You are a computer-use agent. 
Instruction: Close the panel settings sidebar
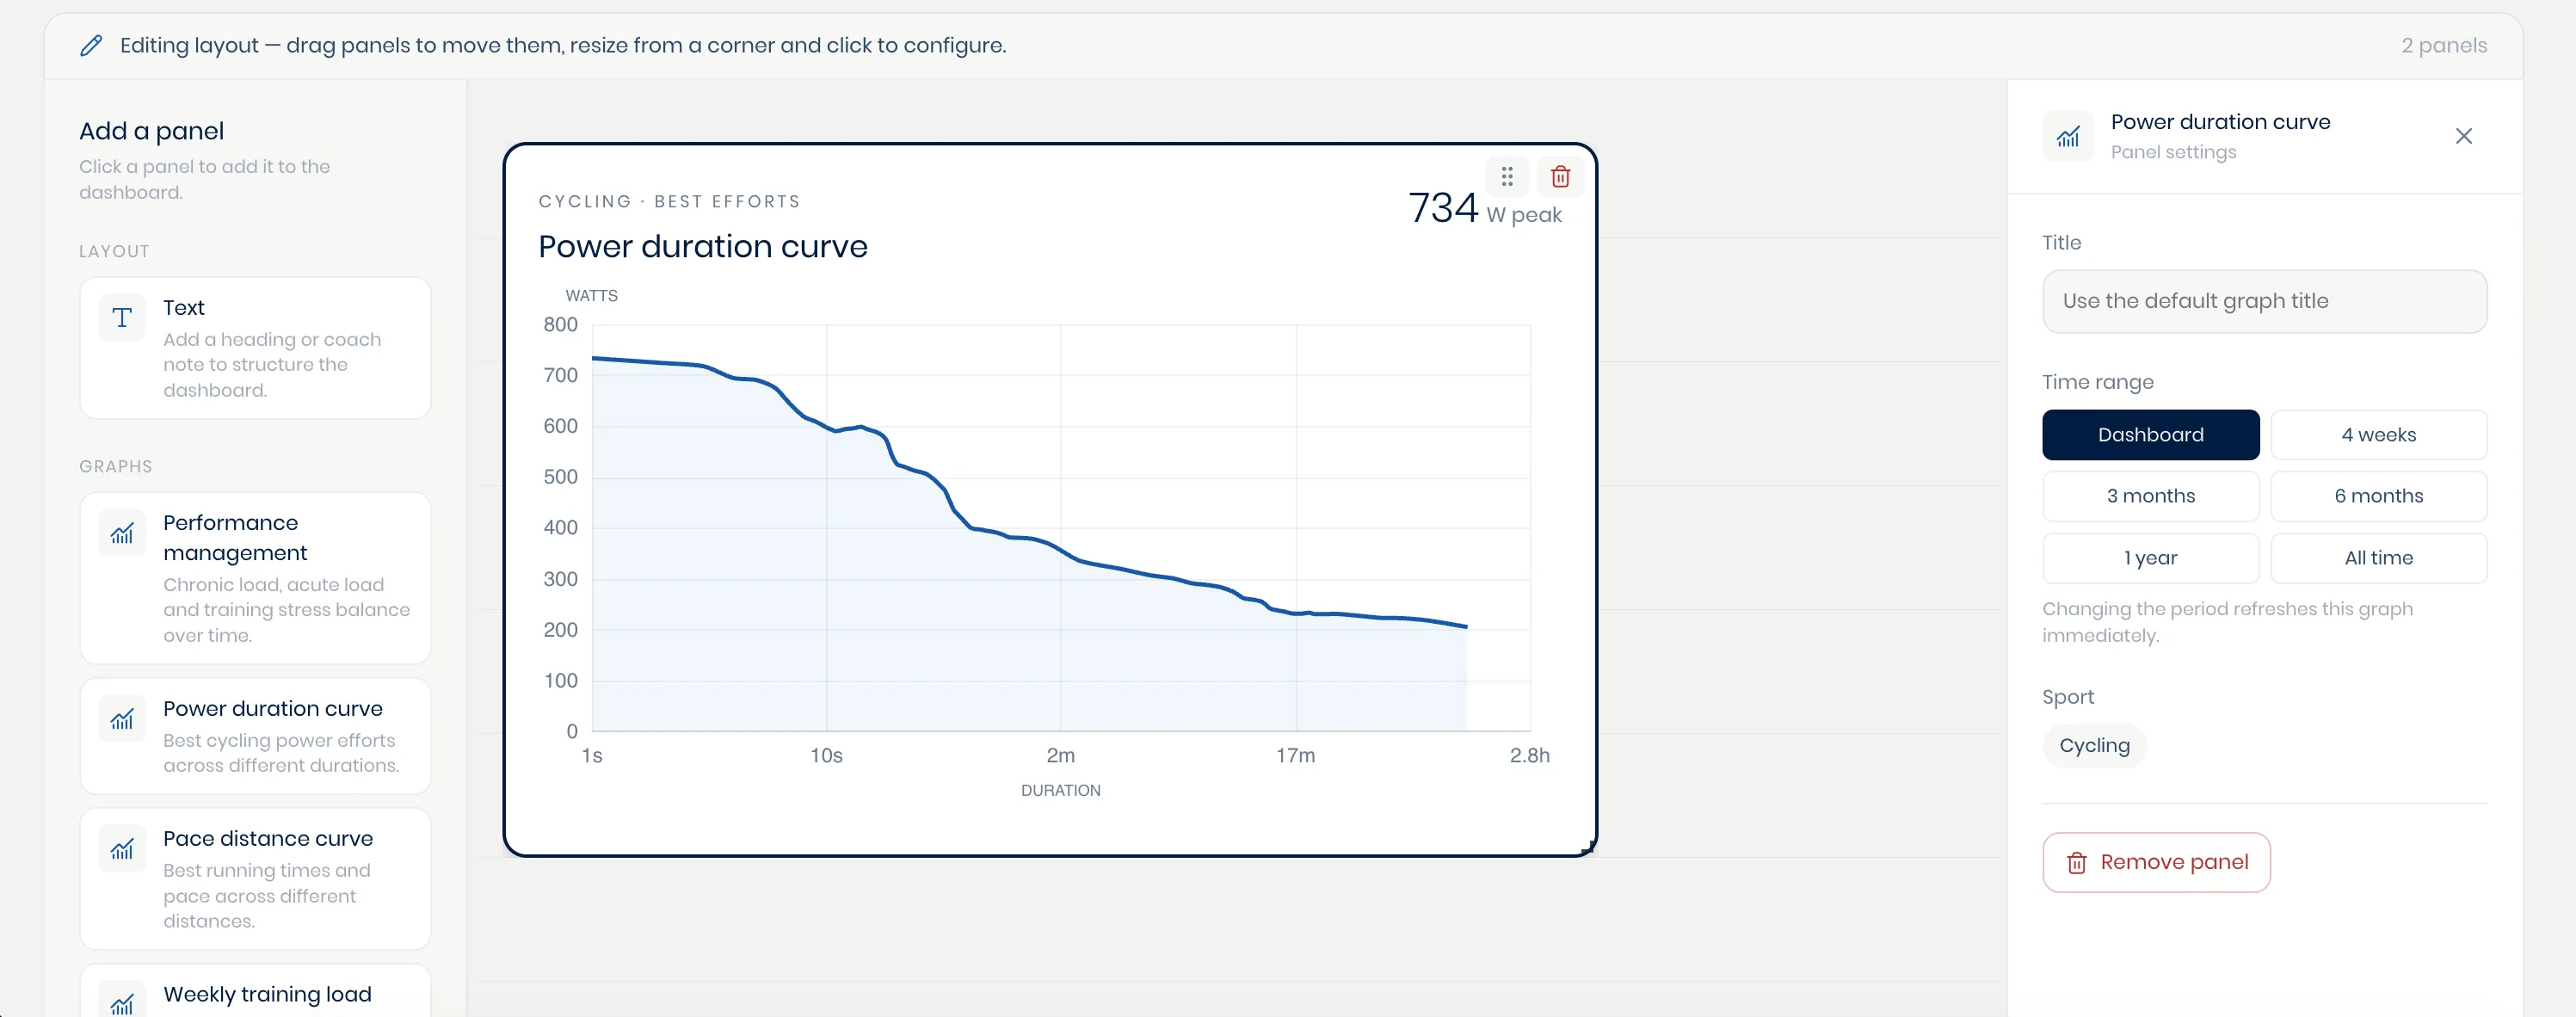pyautogui.click(x=2464, y=136)
